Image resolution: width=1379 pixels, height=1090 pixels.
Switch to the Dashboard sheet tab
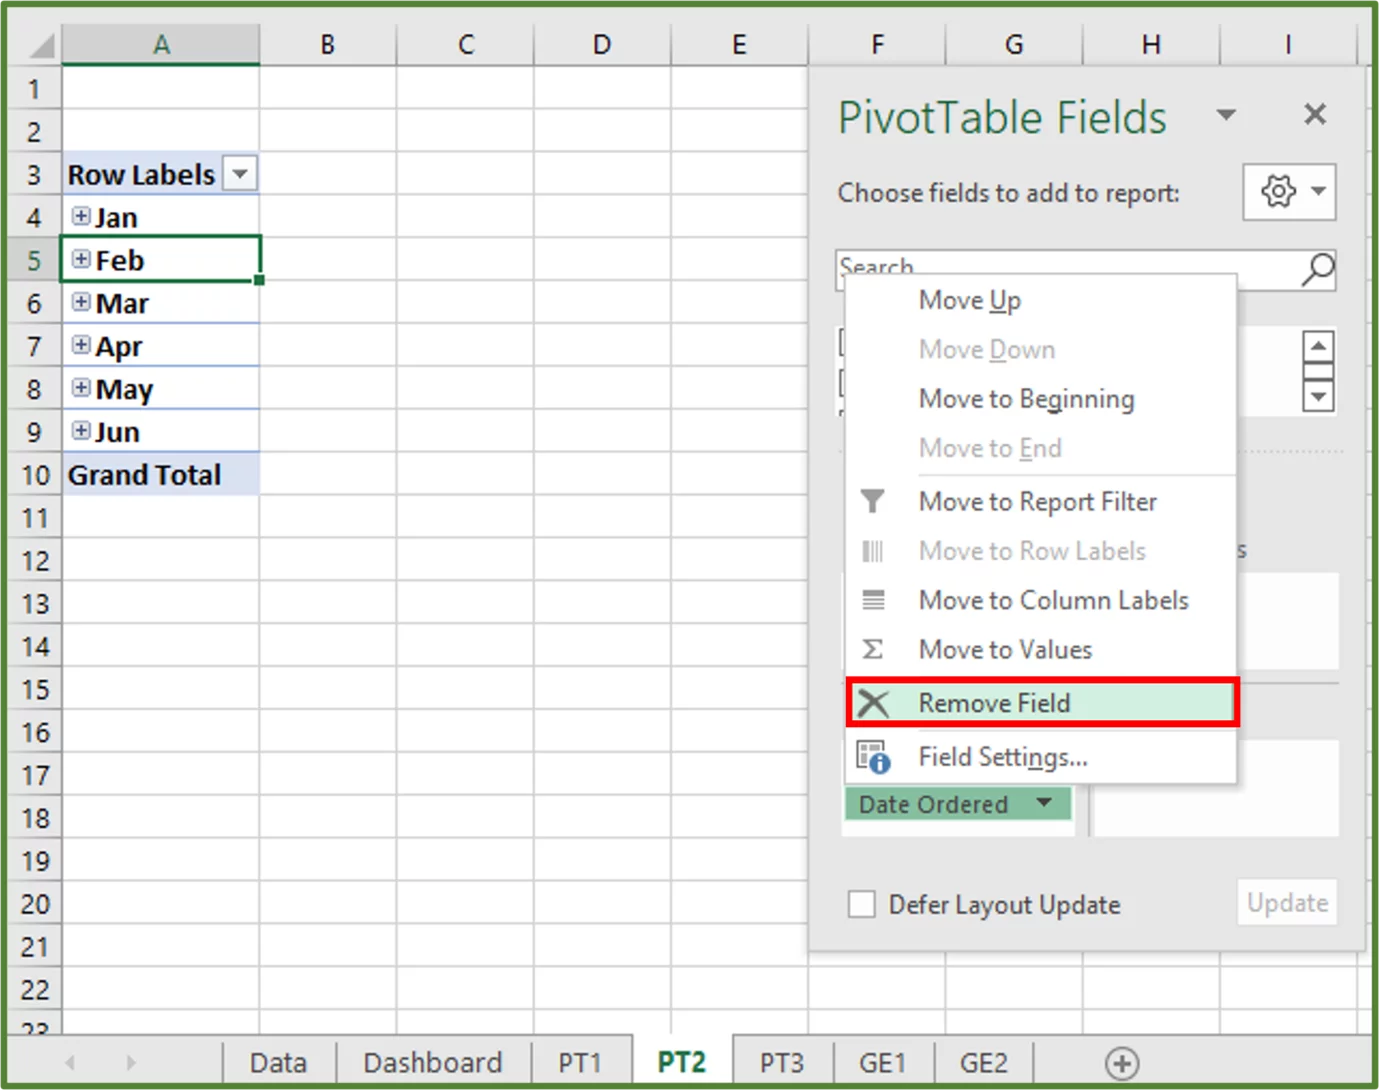(x=432, y=1062)
